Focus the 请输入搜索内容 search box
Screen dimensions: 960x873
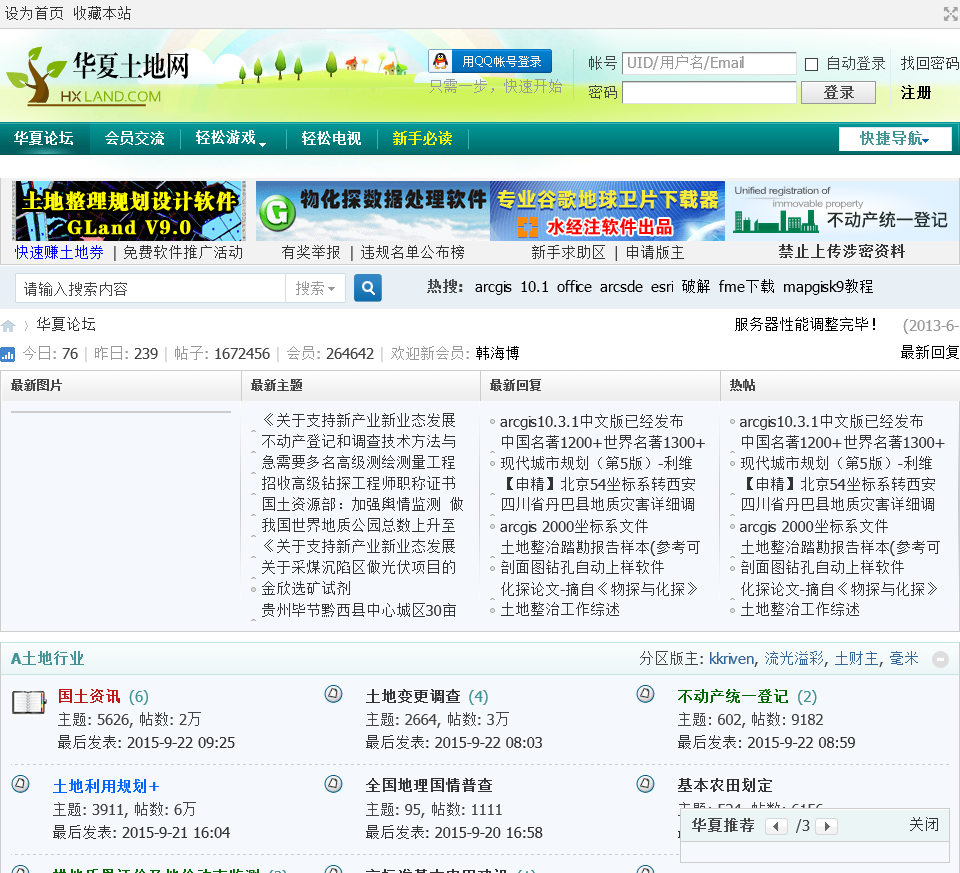pos(151,288)
